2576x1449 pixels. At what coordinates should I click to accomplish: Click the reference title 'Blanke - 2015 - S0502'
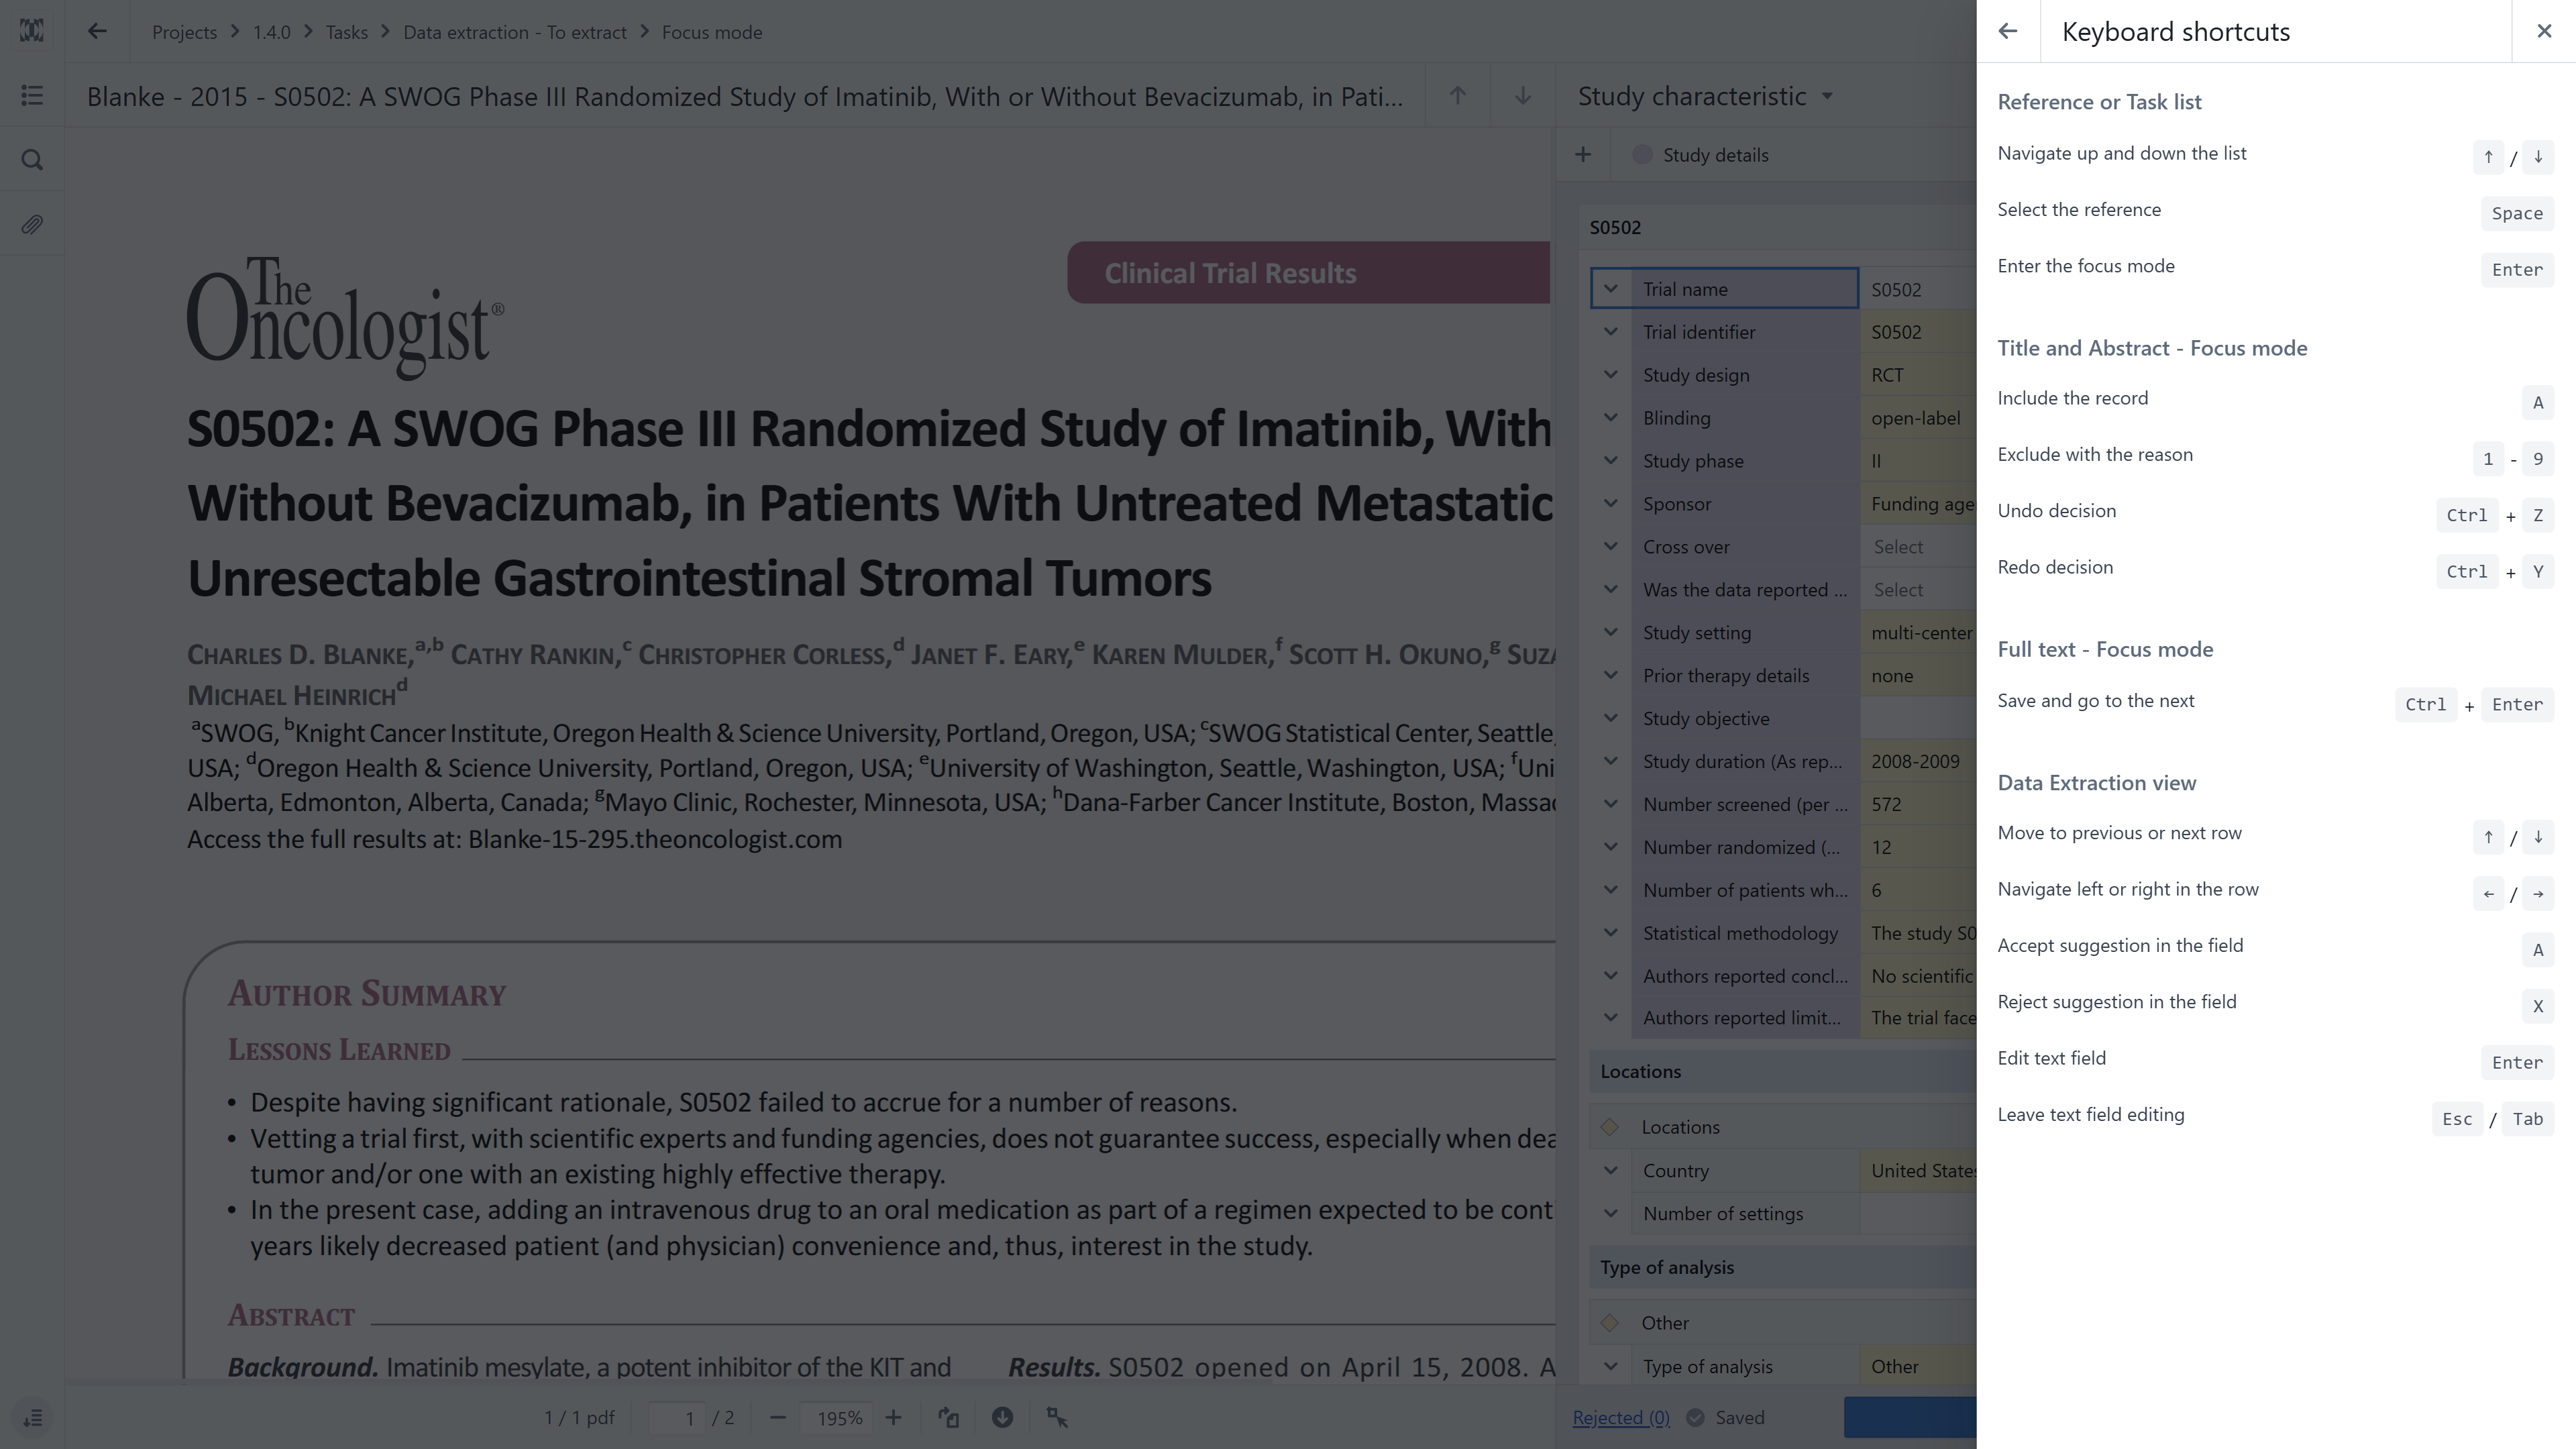click(x=744, y=96)
